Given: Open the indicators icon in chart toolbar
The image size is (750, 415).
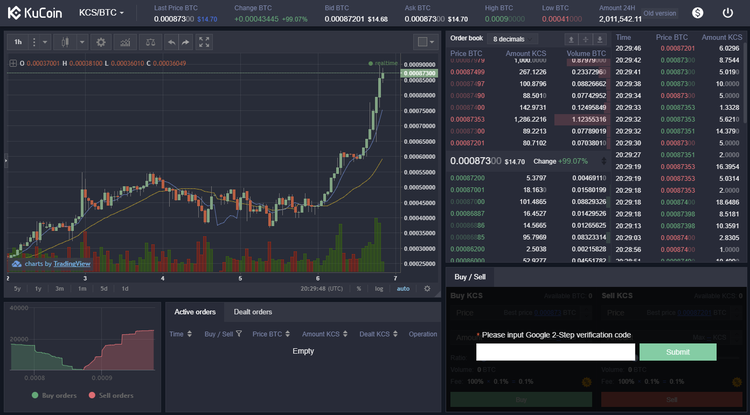Looking at the screenshot, I should pos(125,42).
